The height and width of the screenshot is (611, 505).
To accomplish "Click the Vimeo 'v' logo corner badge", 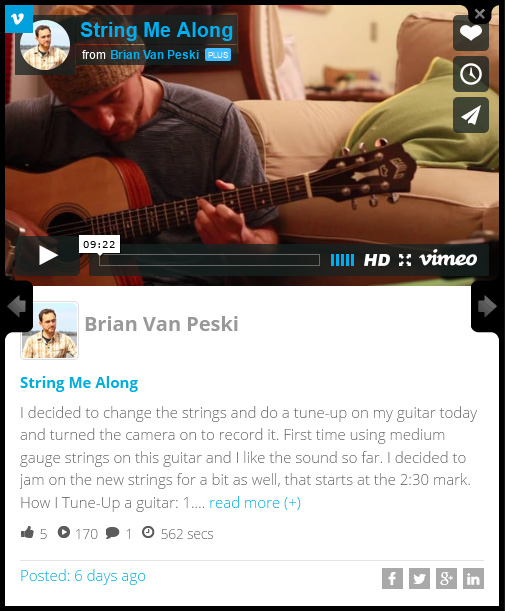I will (x=19, y=19).
